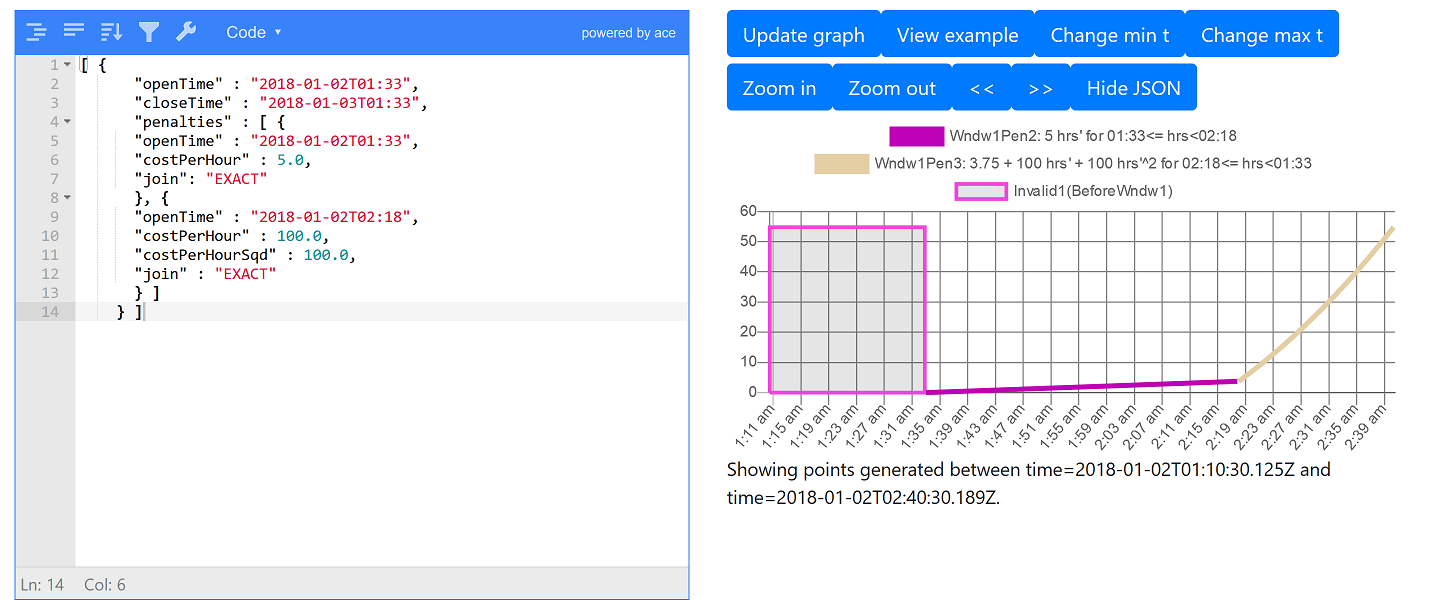Collapse the penalties array on line 4
This screenshot has height=606, width=1433.
point(67,122)
